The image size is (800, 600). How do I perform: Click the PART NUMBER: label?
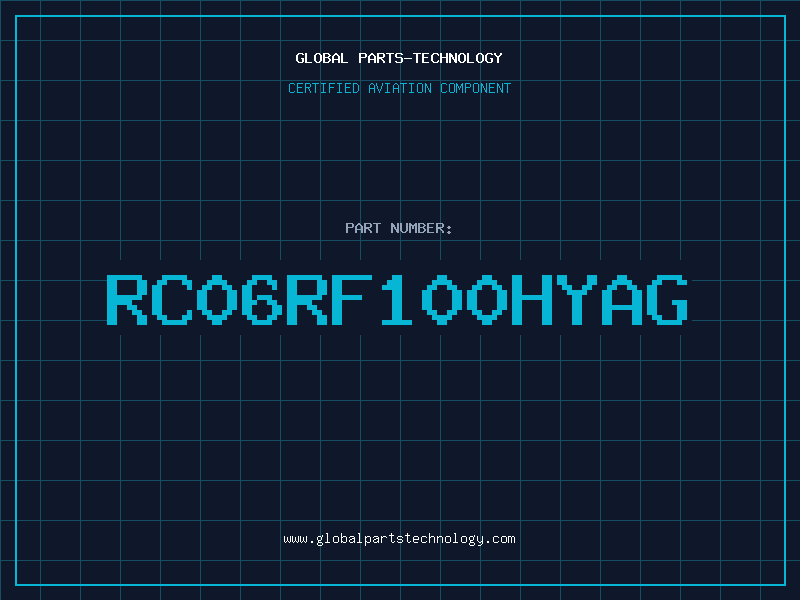pos(399,228)
